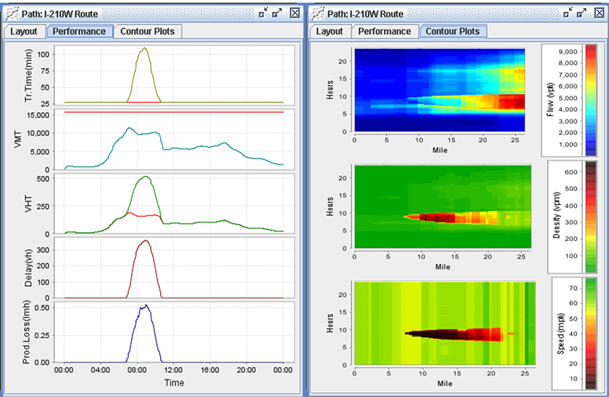Close the left I-210W Route window
Viewport: 609px width, 397px height.
295,13
